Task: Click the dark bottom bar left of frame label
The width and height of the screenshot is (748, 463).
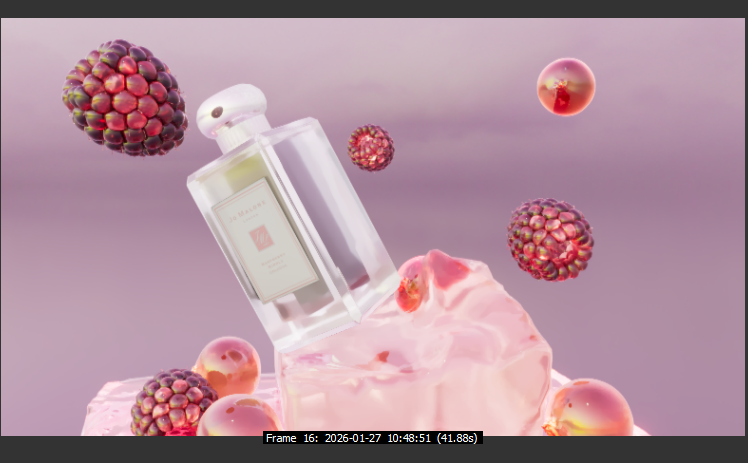Action: pos(130,448)
